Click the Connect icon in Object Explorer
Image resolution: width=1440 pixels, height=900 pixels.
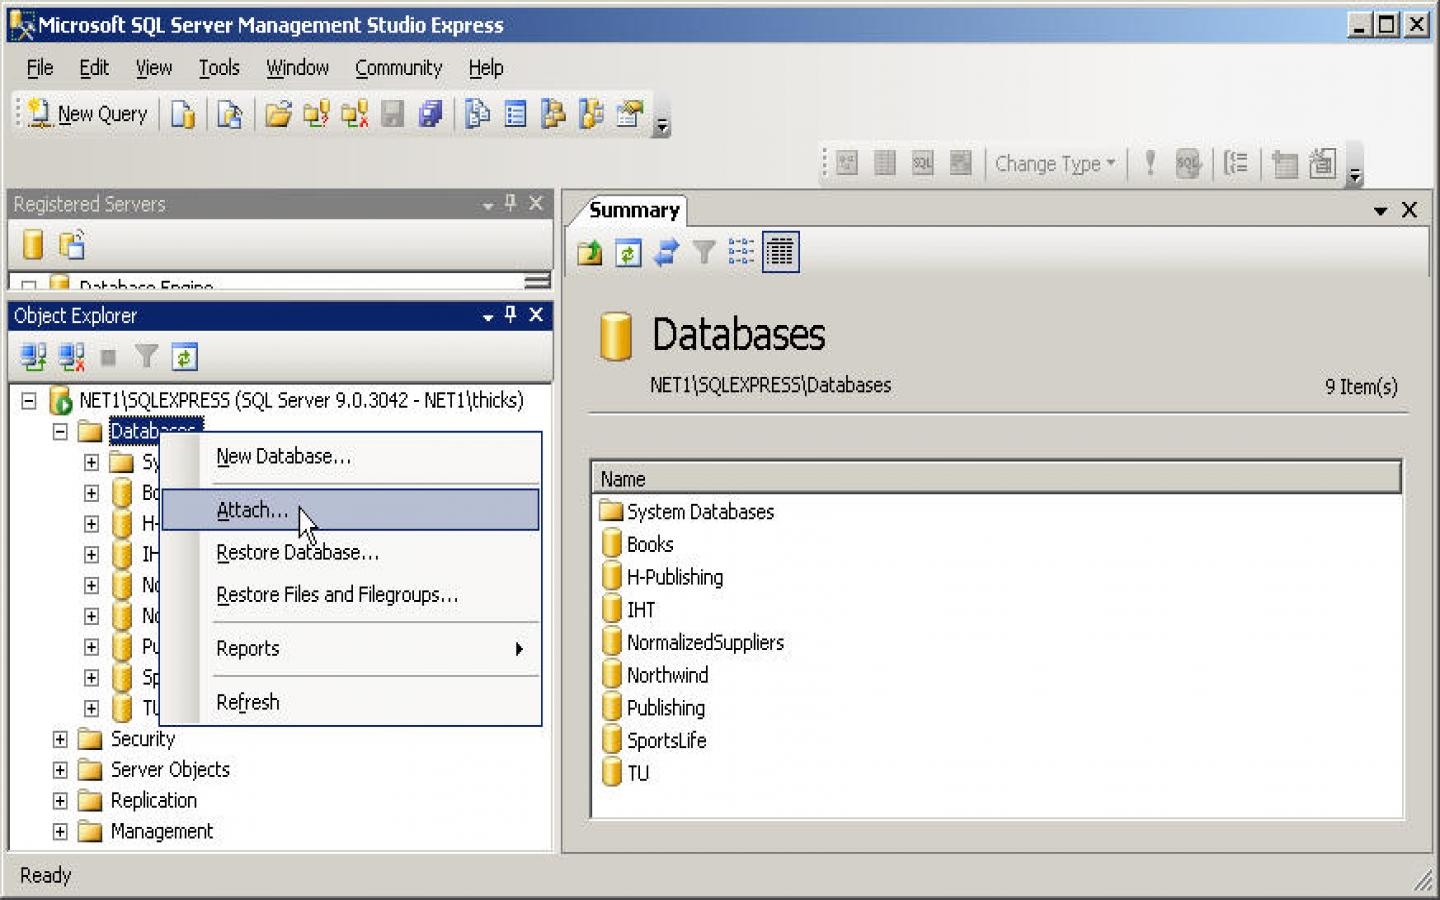[x=33, y=356]
